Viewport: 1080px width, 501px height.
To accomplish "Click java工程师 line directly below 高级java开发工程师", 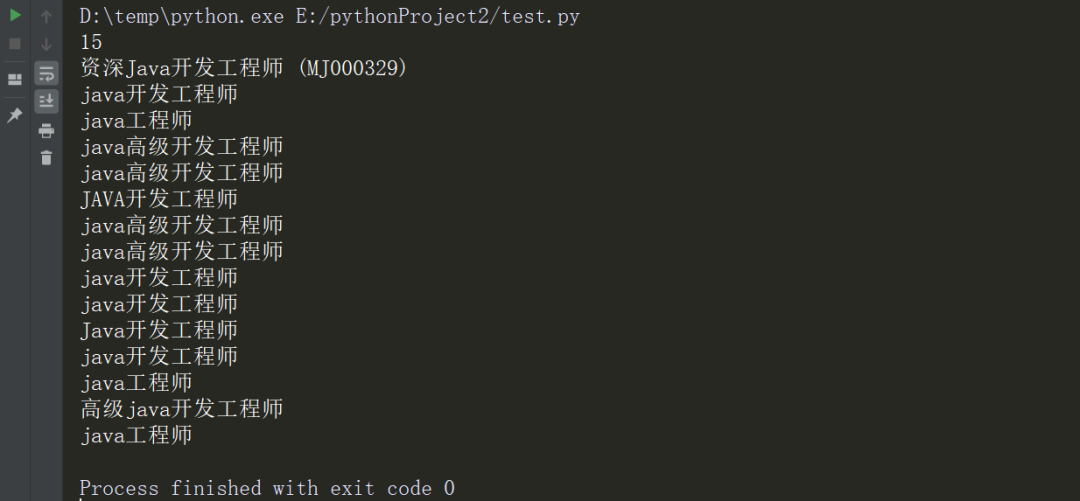I will click(x=136, y=435).
